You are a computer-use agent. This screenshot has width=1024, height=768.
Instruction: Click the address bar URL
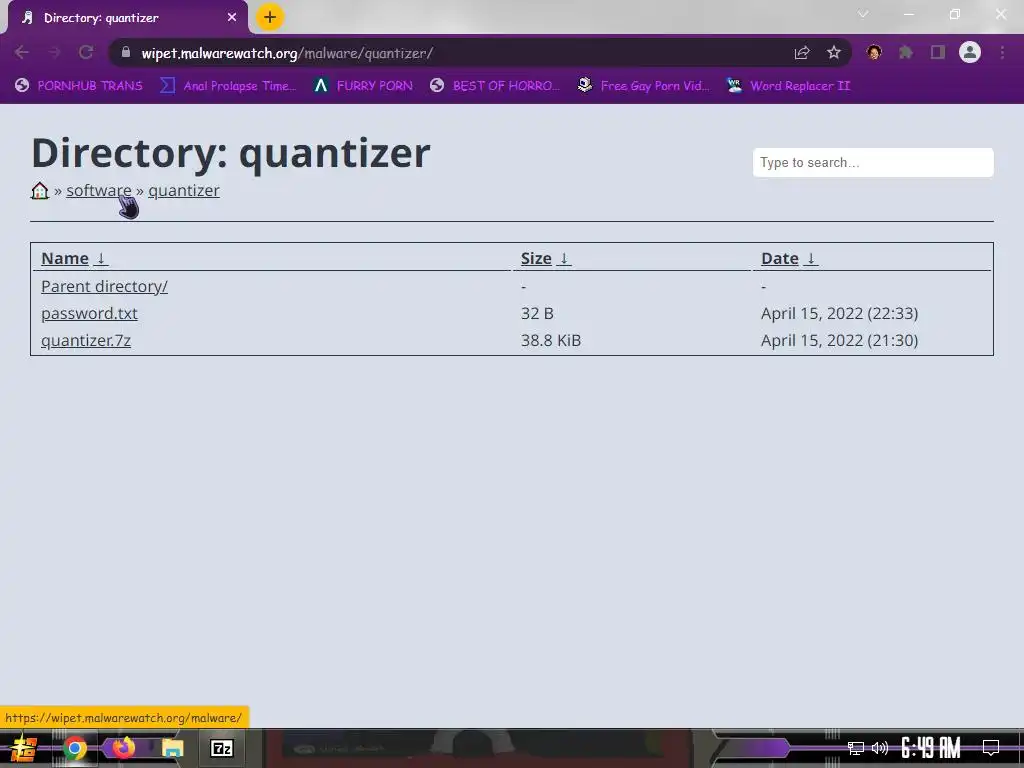pos(287,54)
